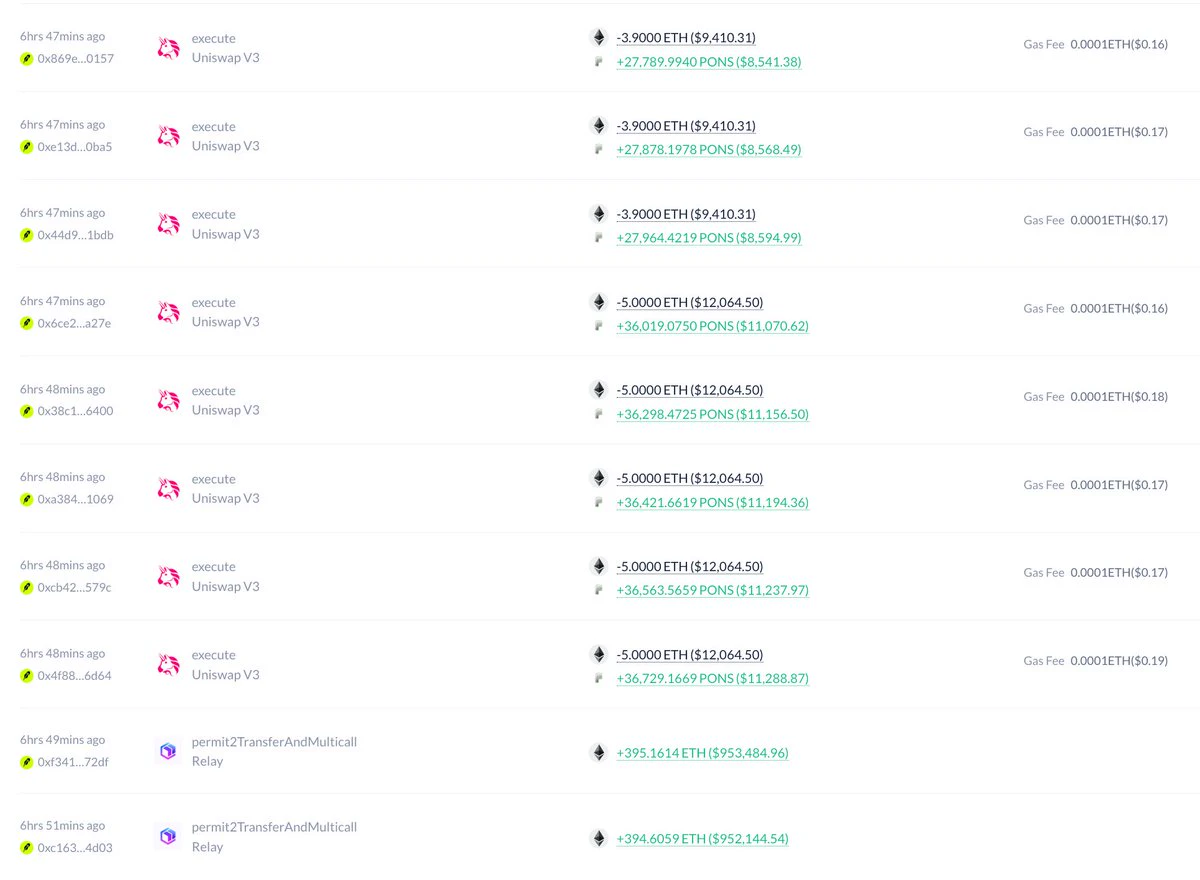The height and width of the screenshot is (880, 1200).
Task: Click green chain icon next to 0xe13d...0ba5
Action: coord(28,147)
